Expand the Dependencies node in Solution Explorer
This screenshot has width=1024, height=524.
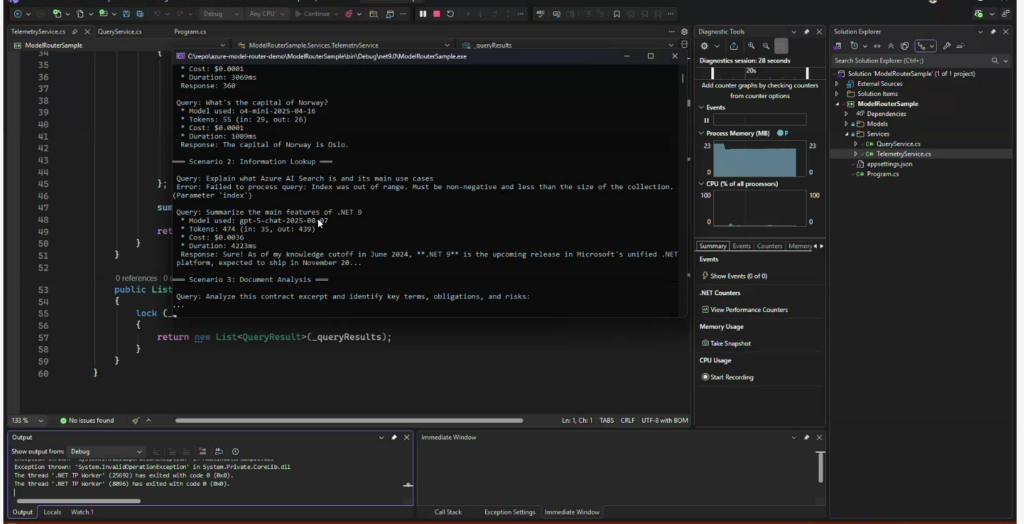847,114
